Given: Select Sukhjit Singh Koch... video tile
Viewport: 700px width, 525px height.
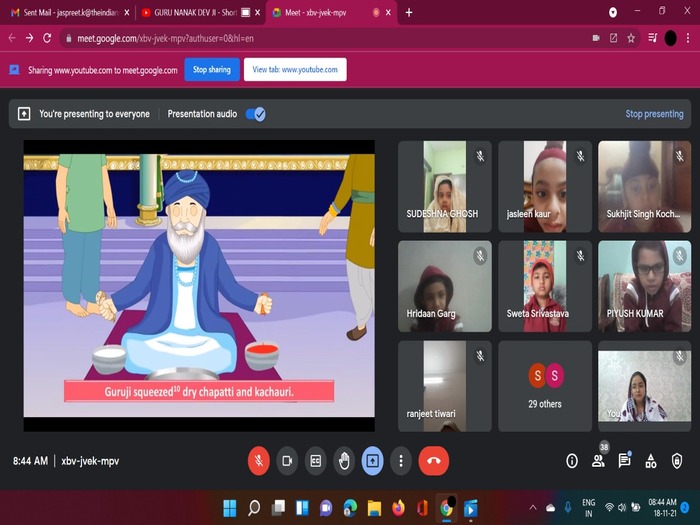Looking at the screenshot, I should point(645,187).
